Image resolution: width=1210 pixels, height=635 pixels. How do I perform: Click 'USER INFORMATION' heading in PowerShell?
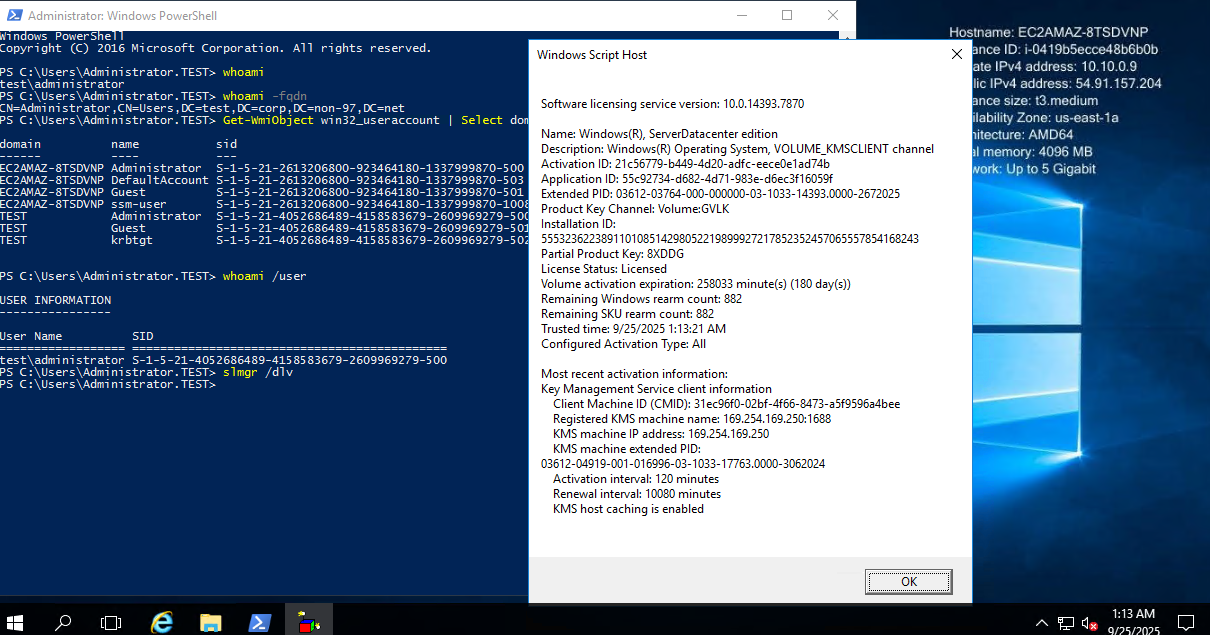(56, 300)
